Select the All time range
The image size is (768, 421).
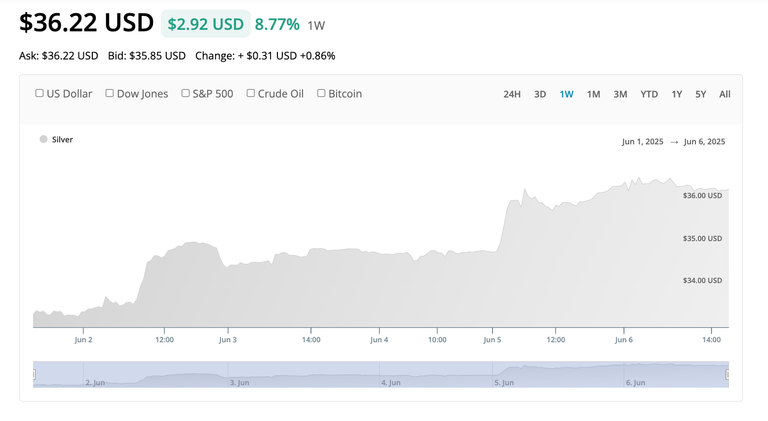(724, 94)
